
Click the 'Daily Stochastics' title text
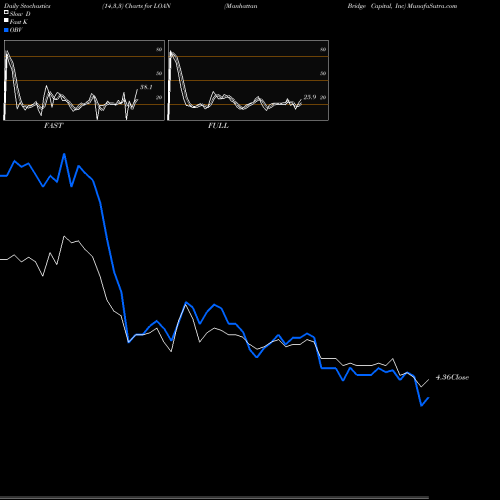(x=27, y=6)
